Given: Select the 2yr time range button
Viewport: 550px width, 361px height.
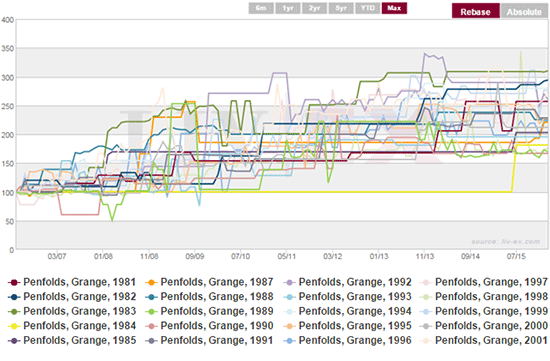Looking at the screenshot, I should 315,8.
